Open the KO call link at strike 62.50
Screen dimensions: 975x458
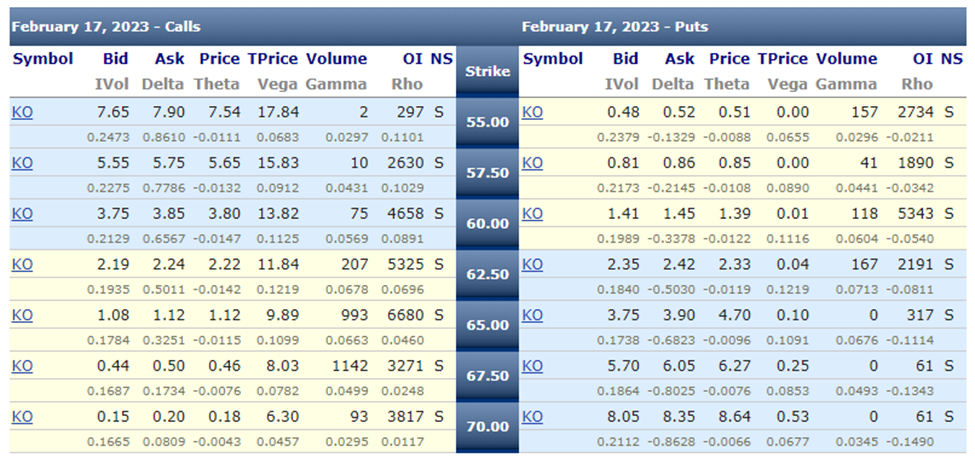pyautogui.click(x=22, y=265)
